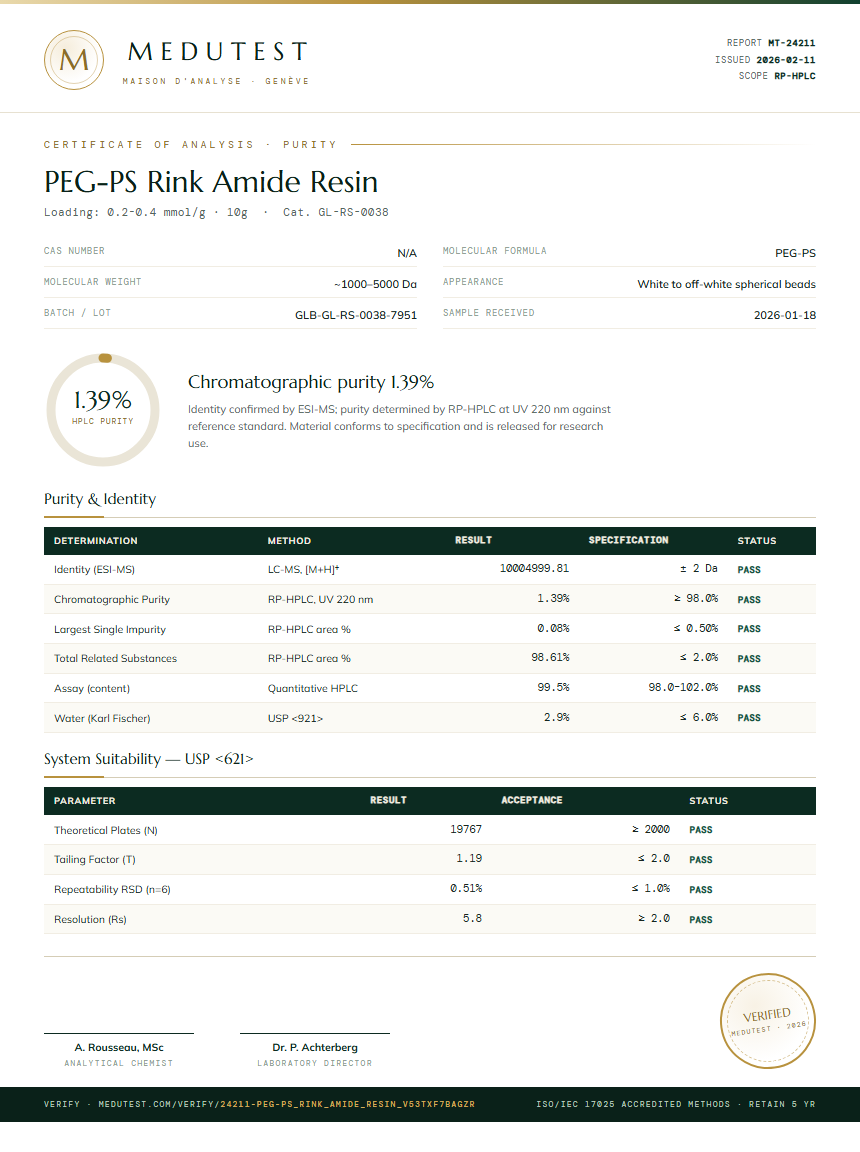Click the System Suitability — USP <621> heading
The image size is (860, 1152).
(148, 759)
